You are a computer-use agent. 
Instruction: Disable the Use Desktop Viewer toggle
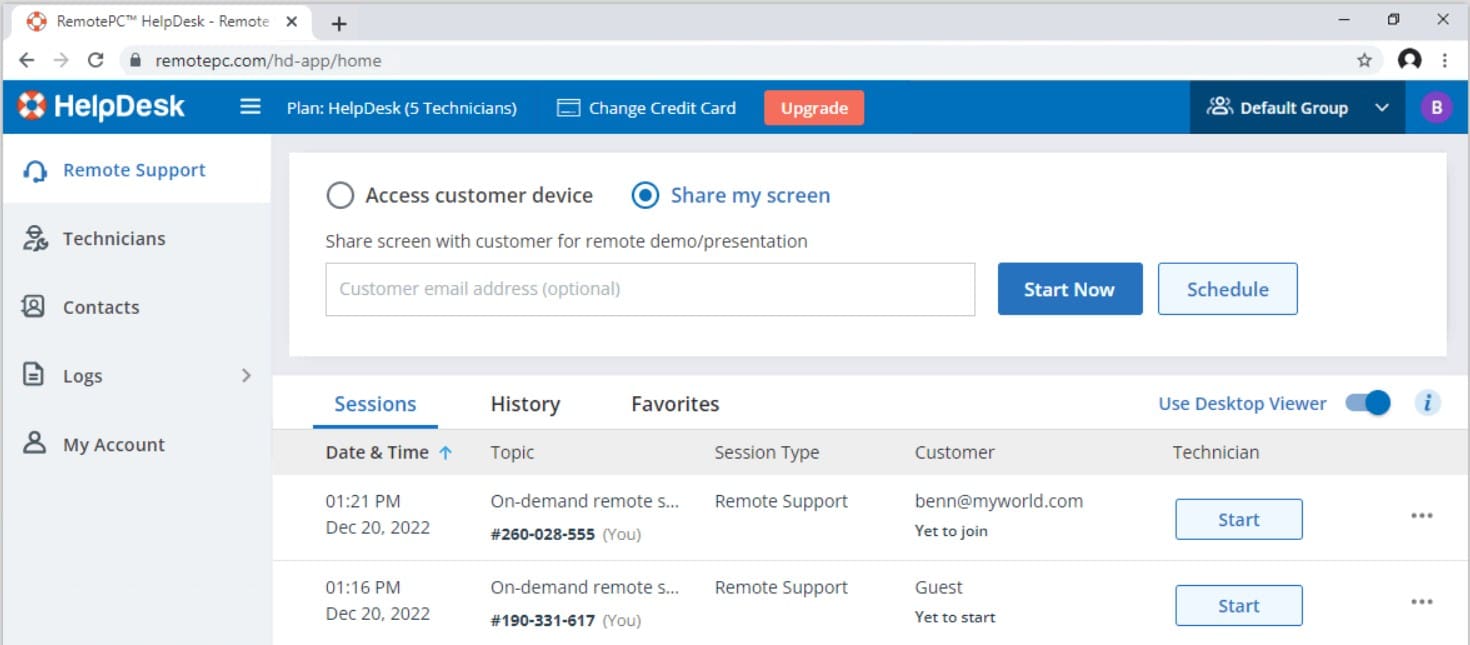click(1366, 402)
